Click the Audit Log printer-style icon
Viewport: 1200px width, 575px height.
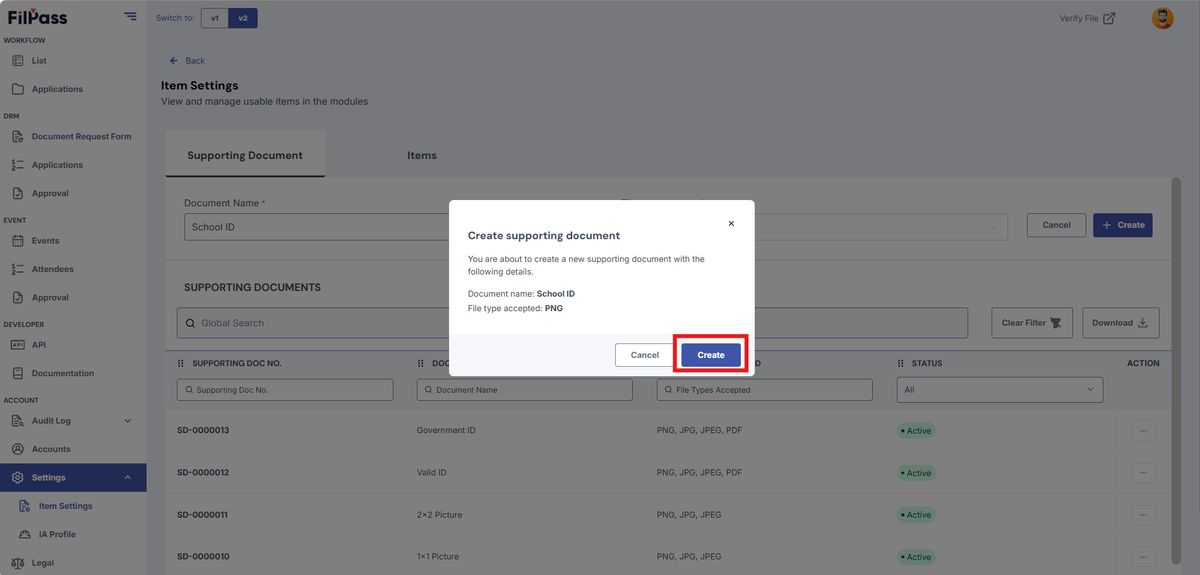click(18, 421)
